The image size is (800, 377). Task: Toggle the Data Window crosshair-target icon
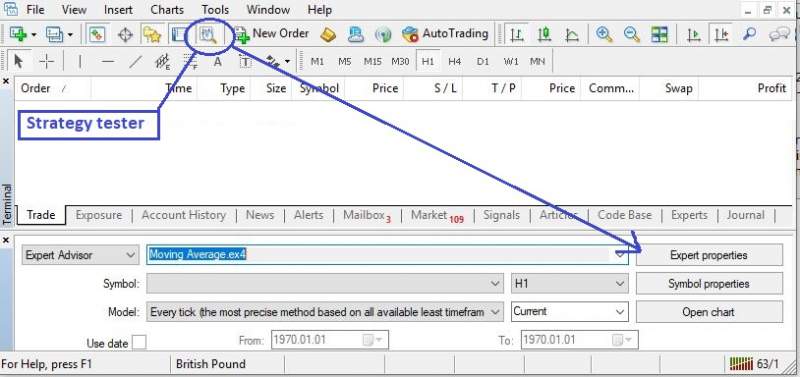pos(125,35)
